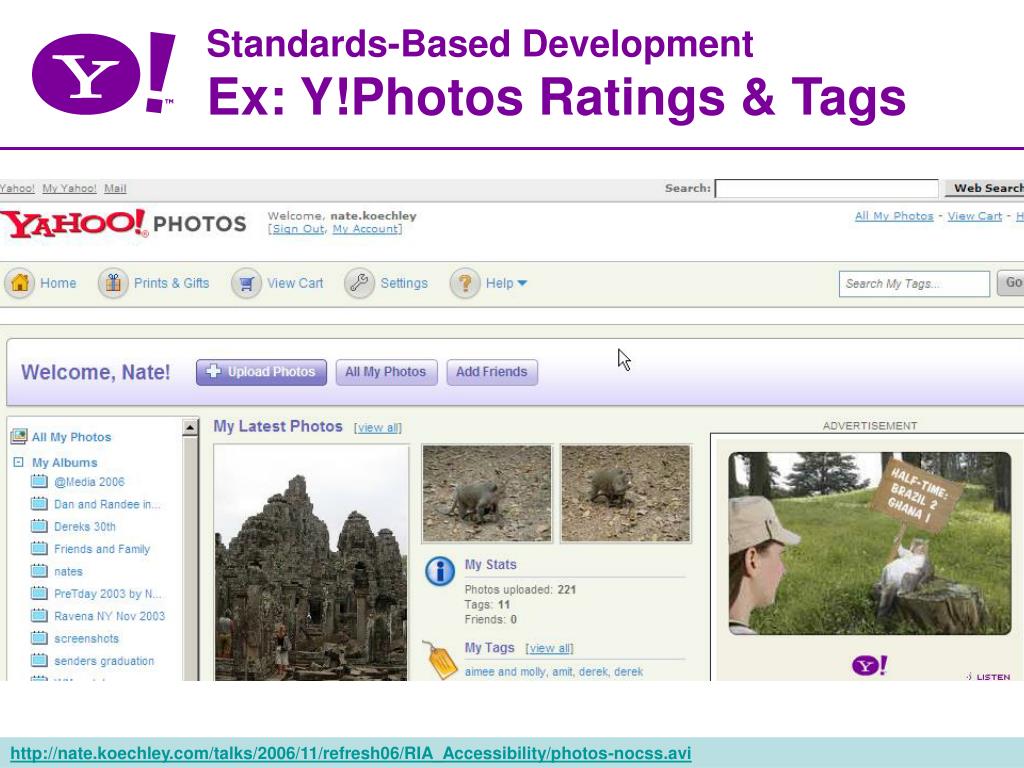Click the My Account link
Image resolution: width=1024 pixels, height=768 pixels.
pyautogui.click(x=366, y=229)
